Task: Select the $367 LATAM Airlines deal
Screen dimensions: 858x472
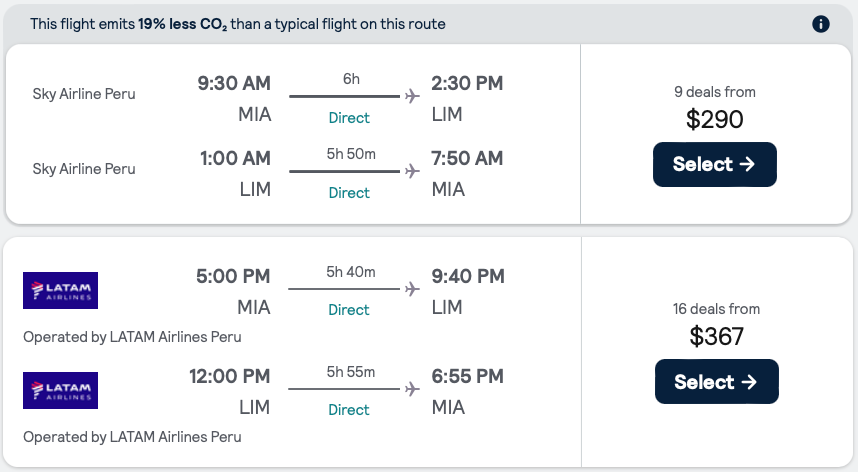Action: pos(716,382)
